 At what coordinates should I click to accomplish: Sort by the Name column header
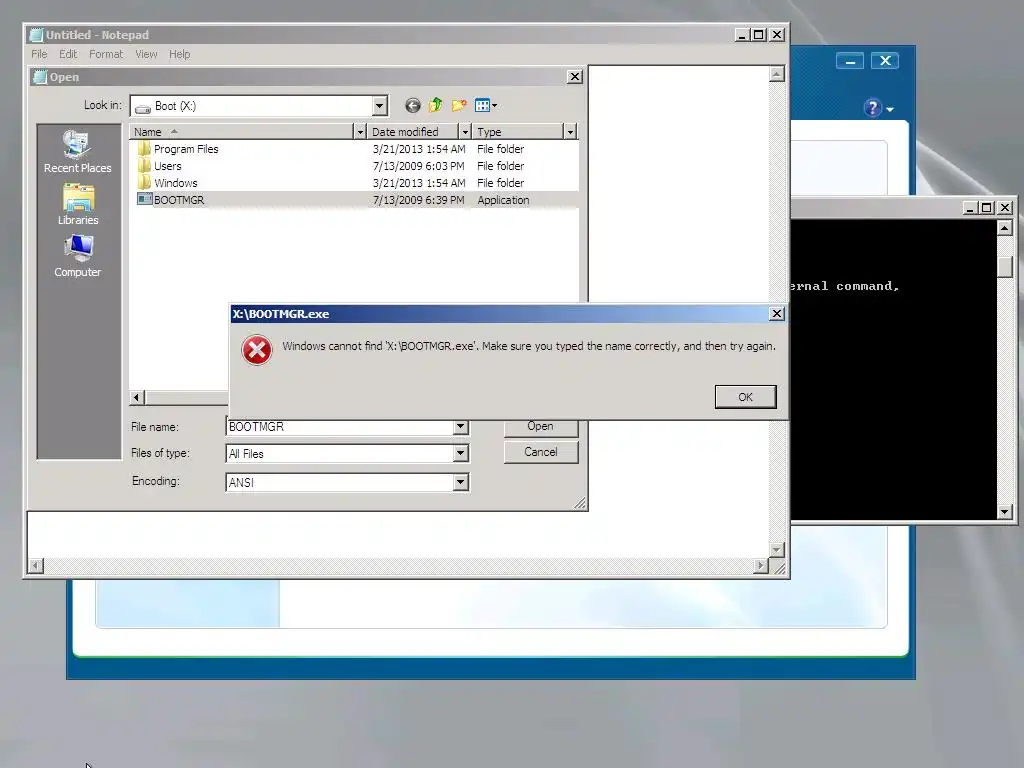pyautogui.click(x=242, y=132)
